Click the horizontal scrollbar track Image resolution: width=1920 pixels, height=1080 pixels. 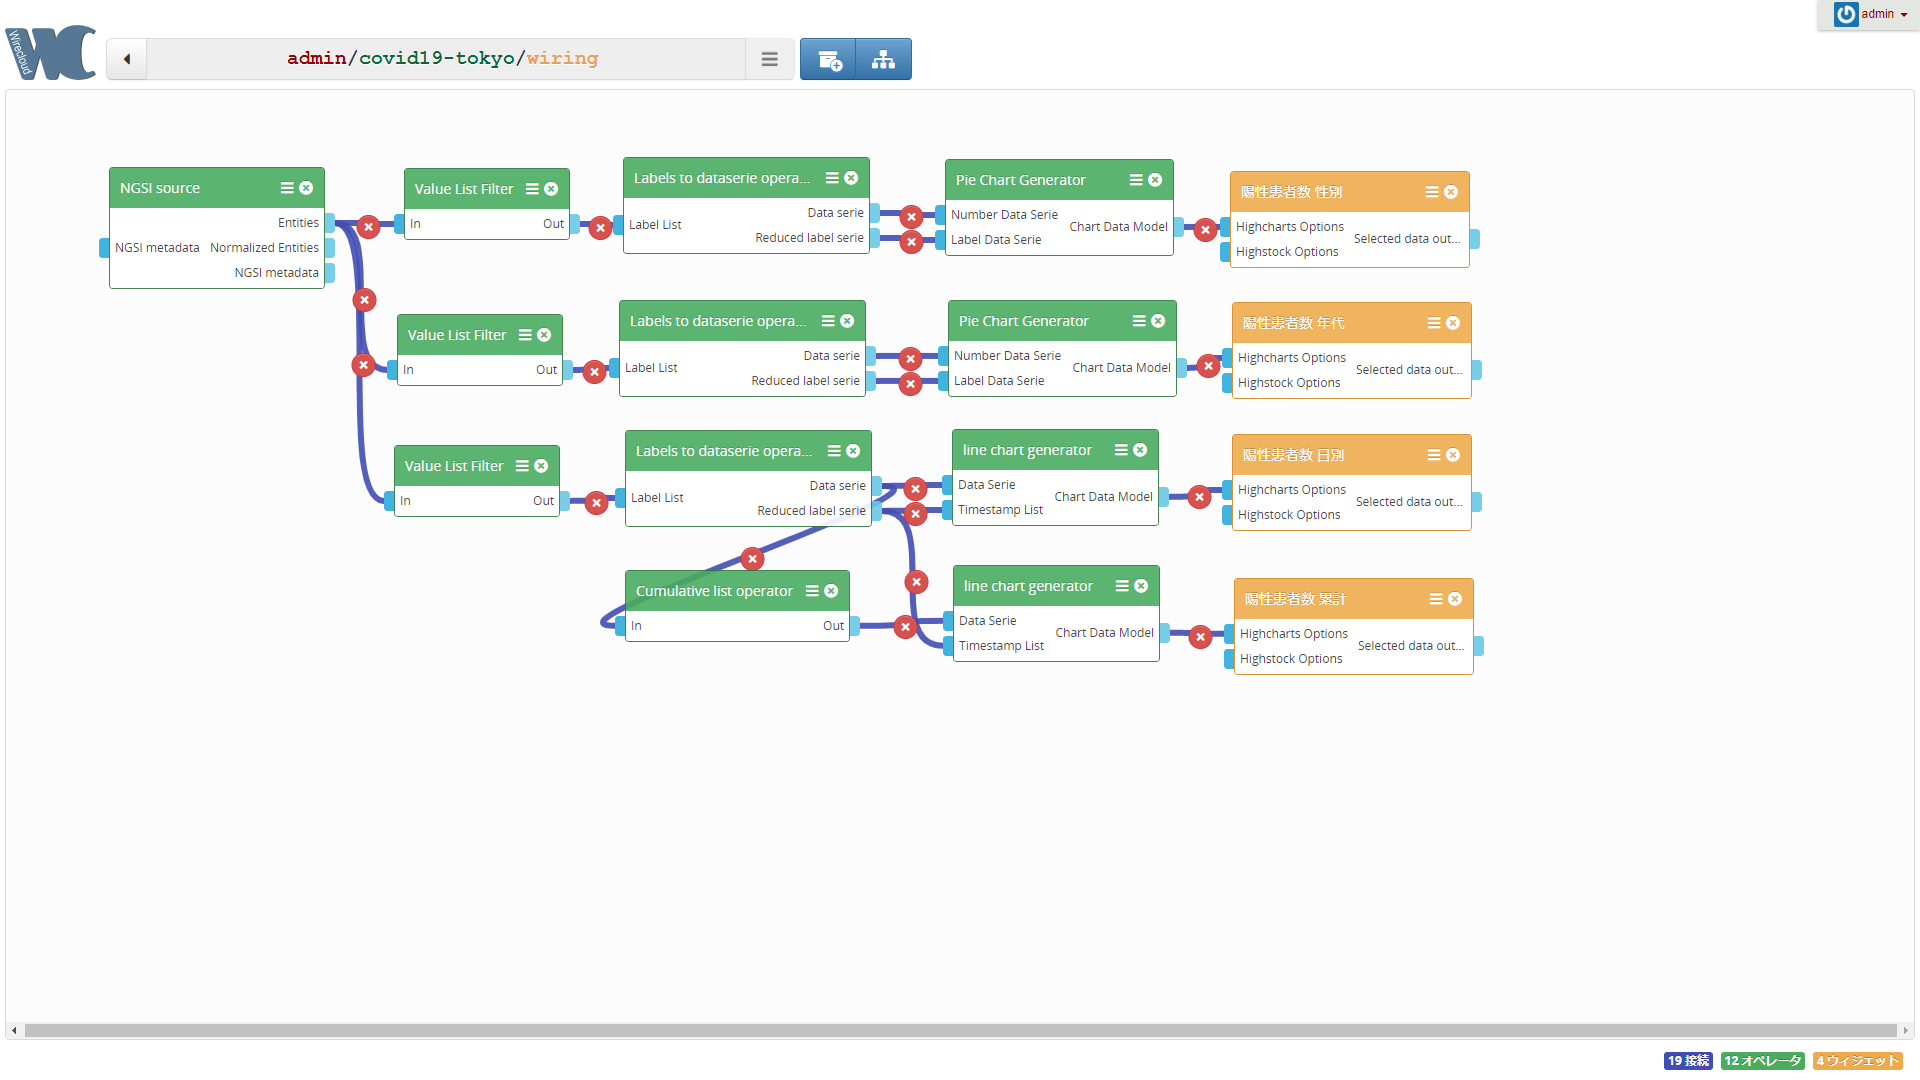960,1030
